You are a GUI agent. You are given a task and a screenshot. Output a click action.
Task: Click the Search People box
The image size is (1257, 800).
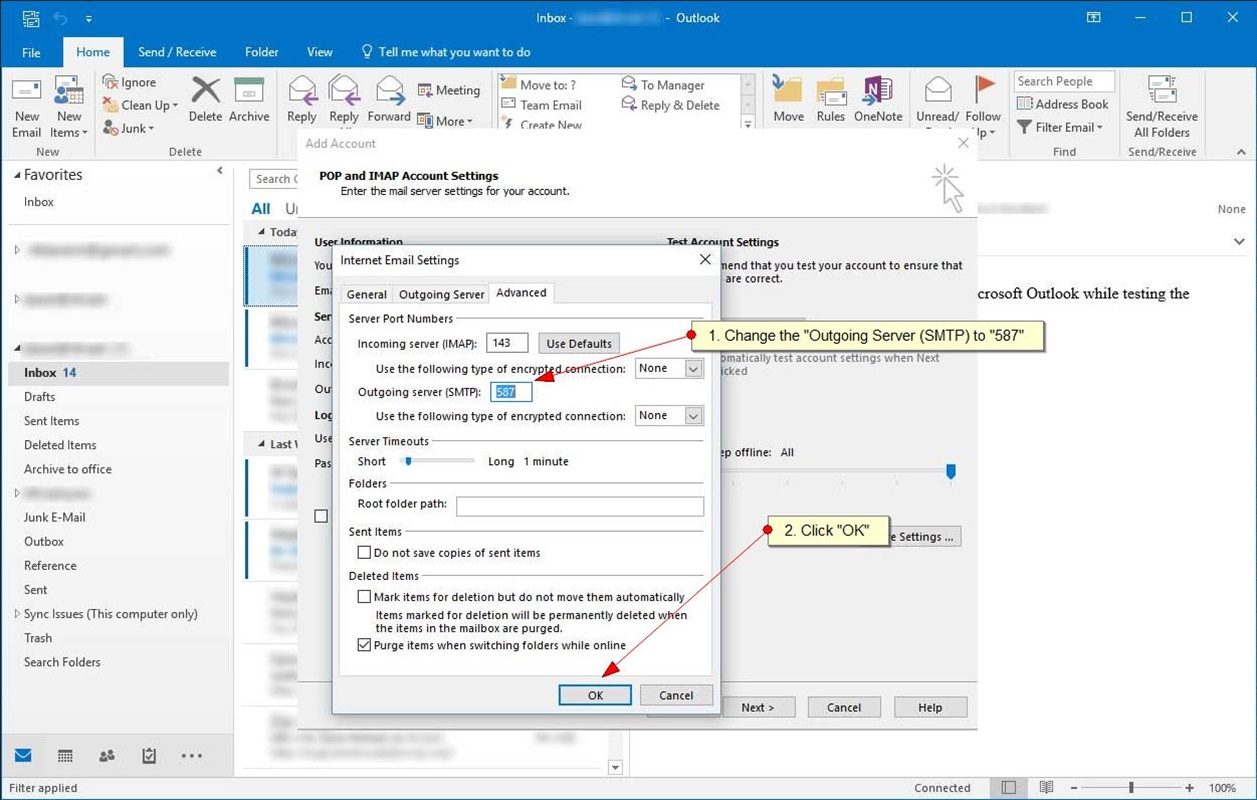[x=1064, y=81]
